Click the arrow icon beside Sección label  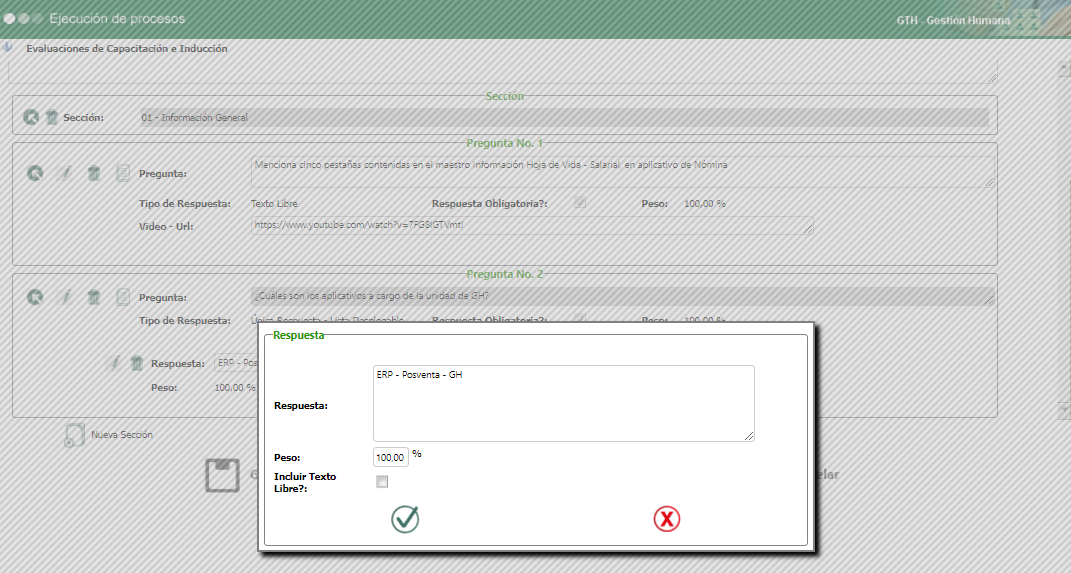click(x=31, y=117)
